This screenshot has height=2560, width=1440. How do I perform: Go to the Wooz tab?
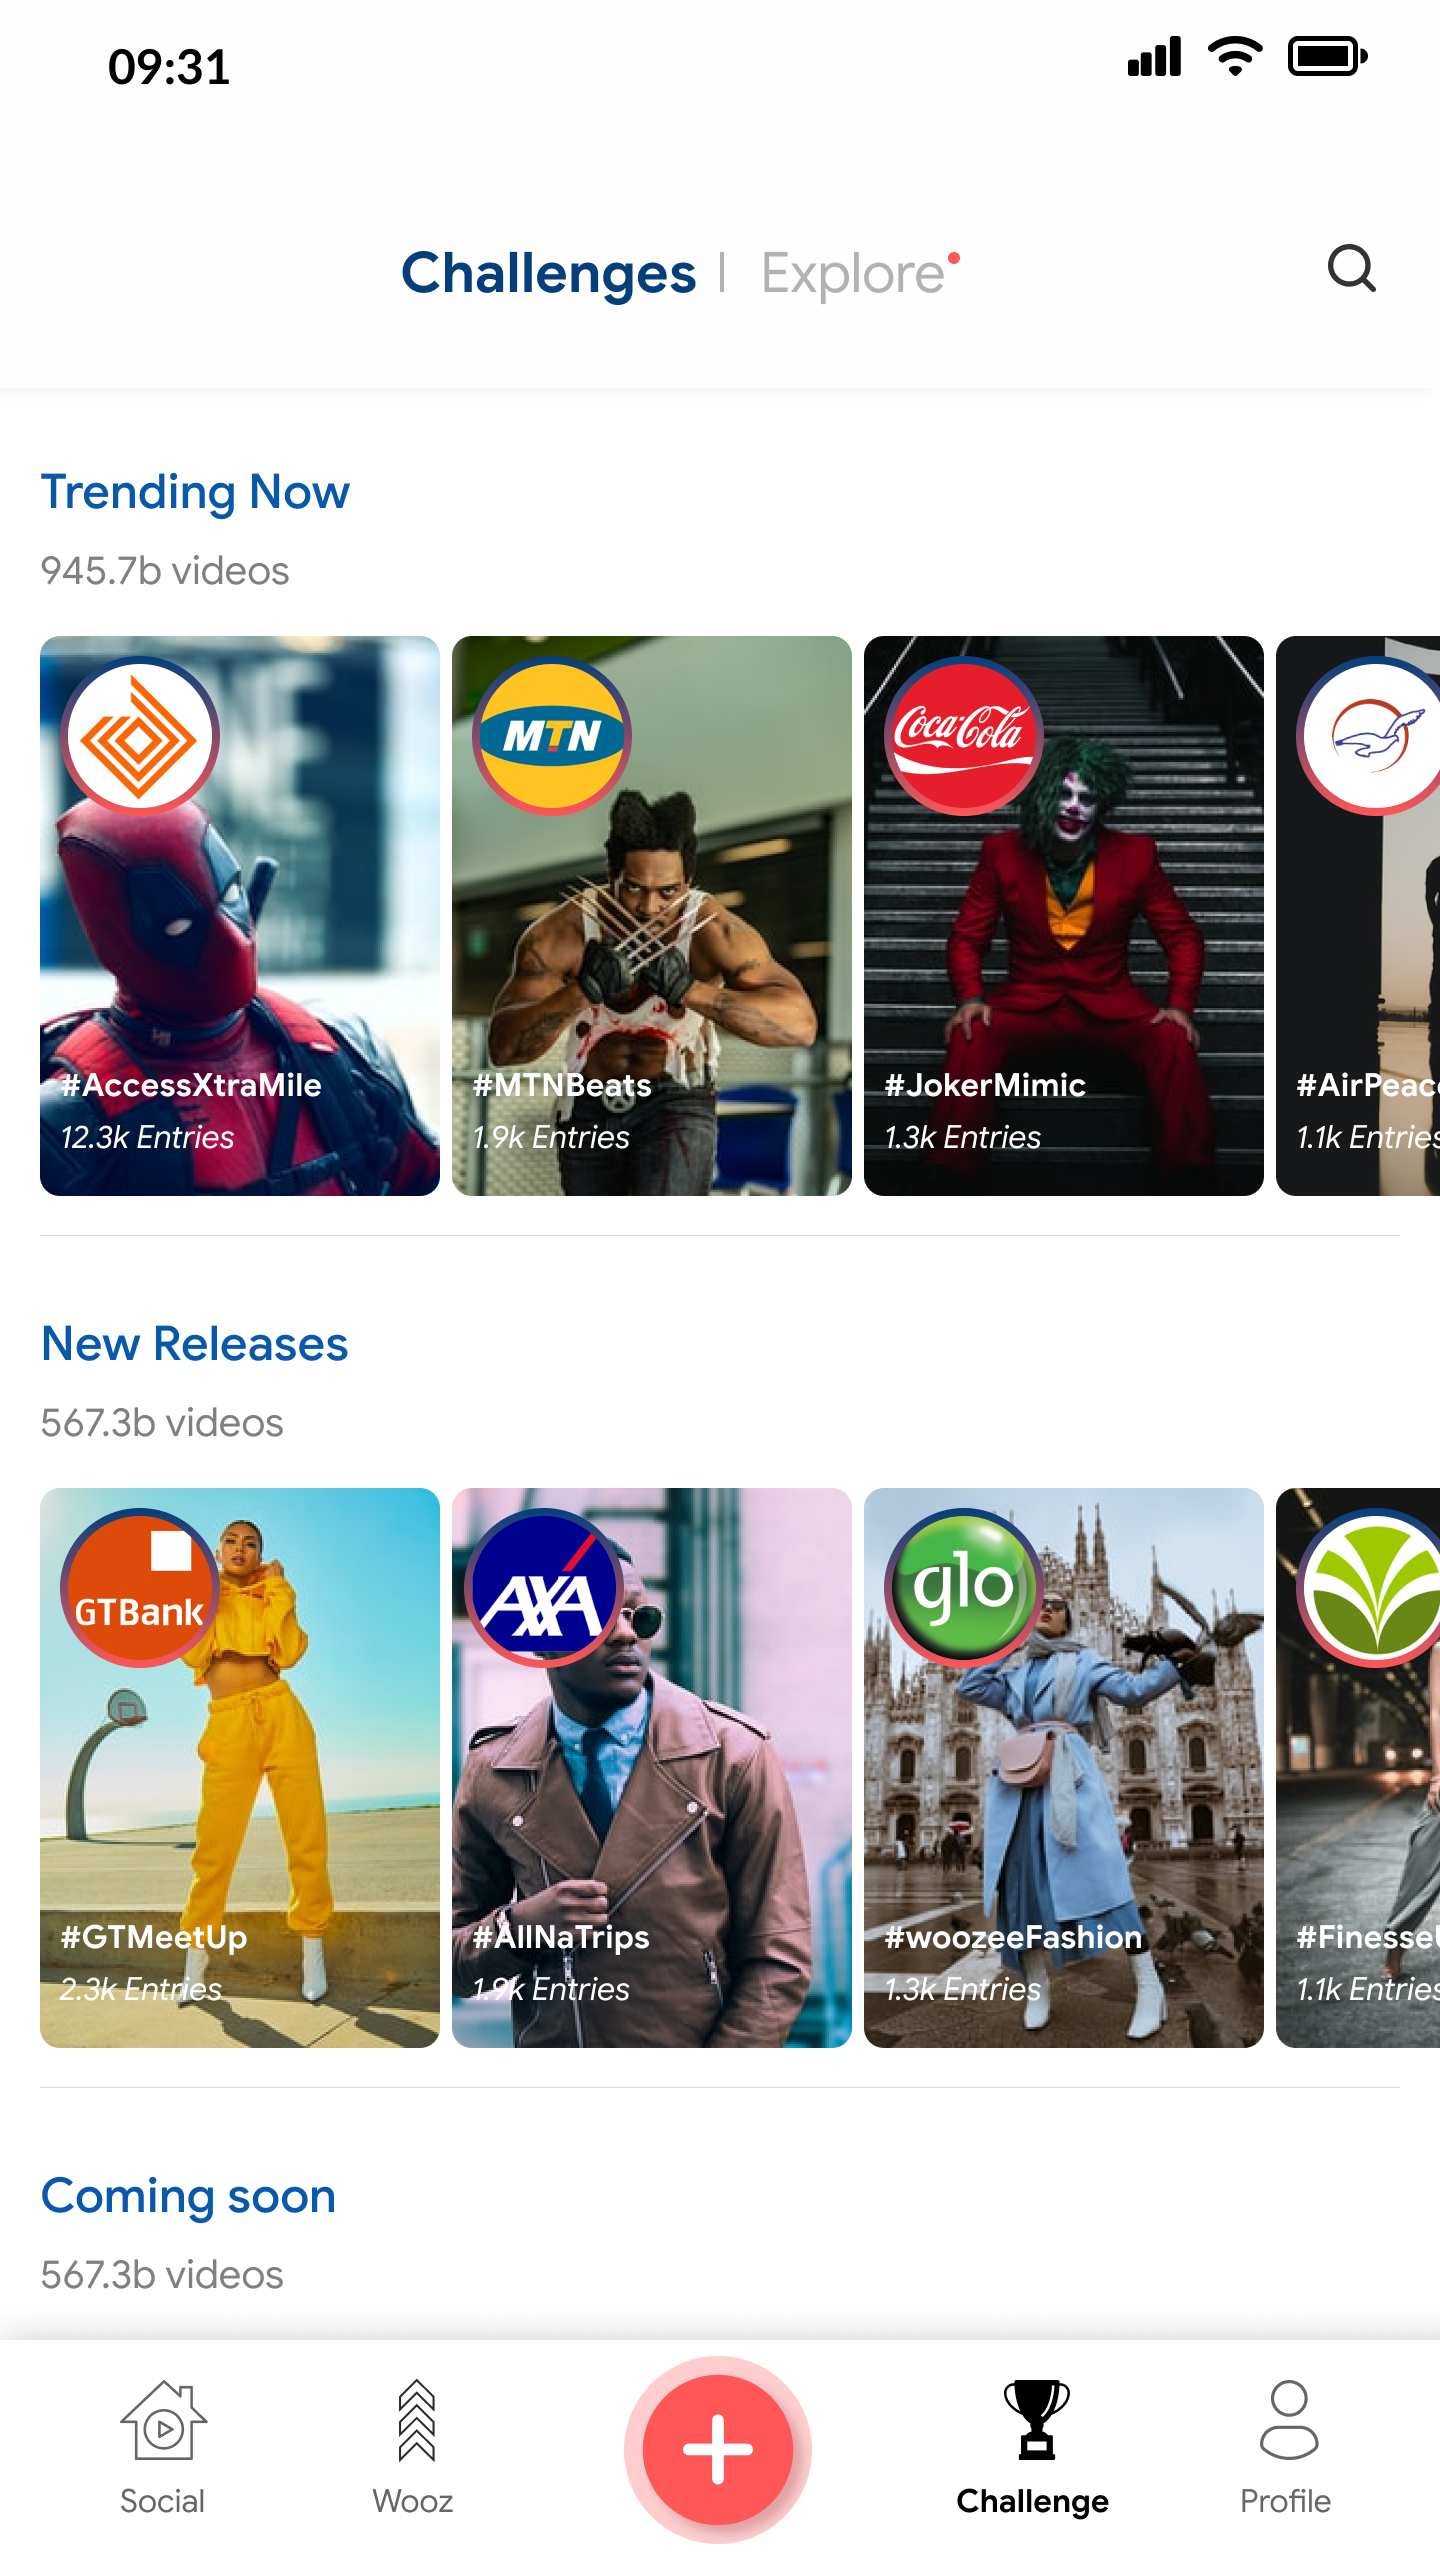coord(414,2447)
